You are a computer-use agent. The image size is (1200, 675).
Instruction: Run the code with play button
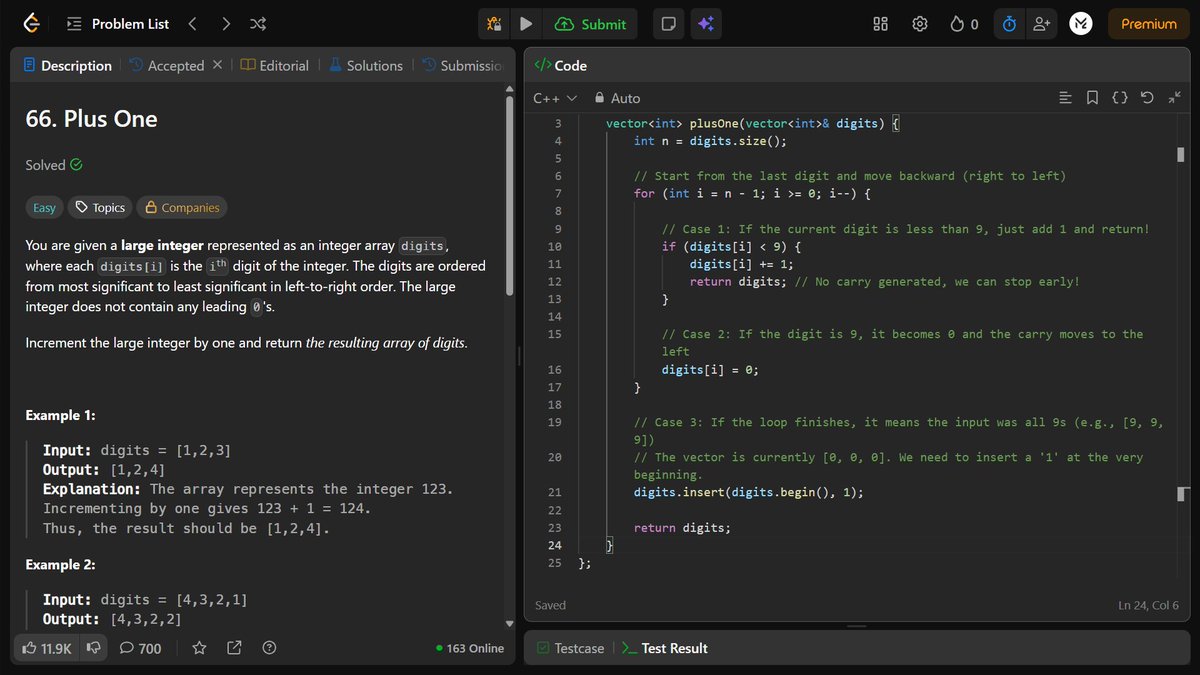click(526, 24)
